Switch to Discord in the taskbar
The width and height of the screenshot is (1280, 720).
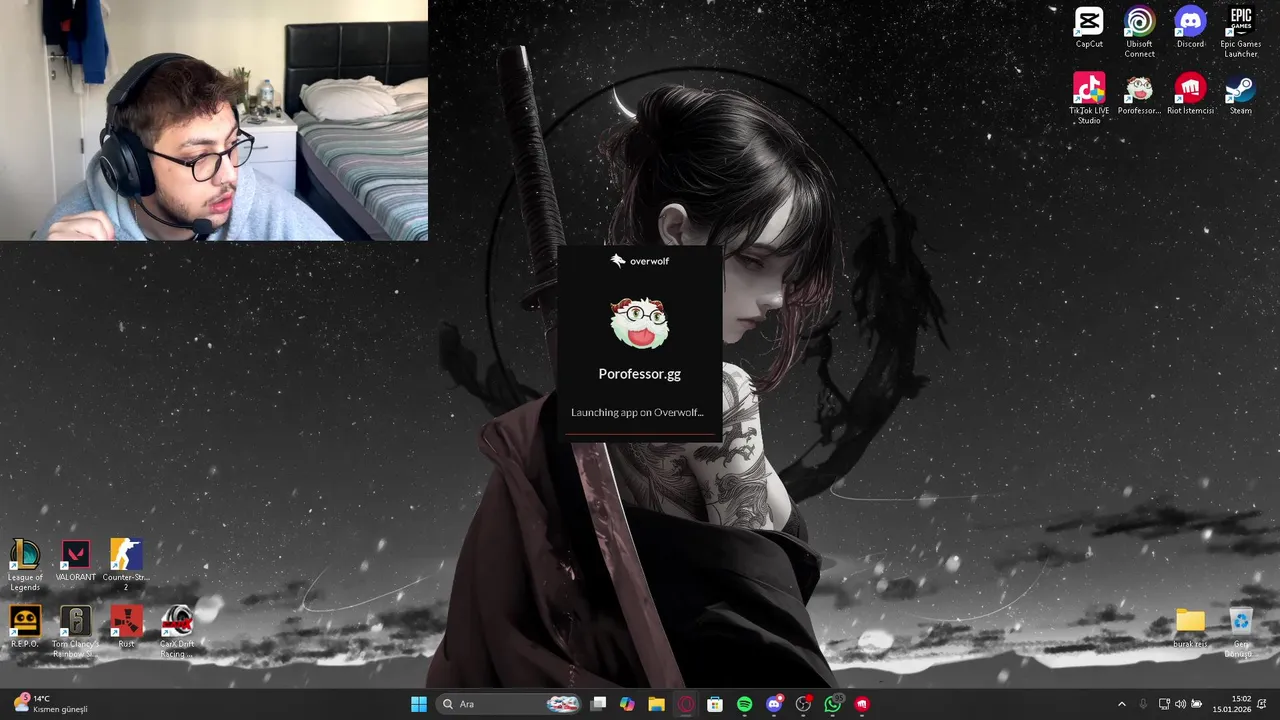click(x=774, y=704)
